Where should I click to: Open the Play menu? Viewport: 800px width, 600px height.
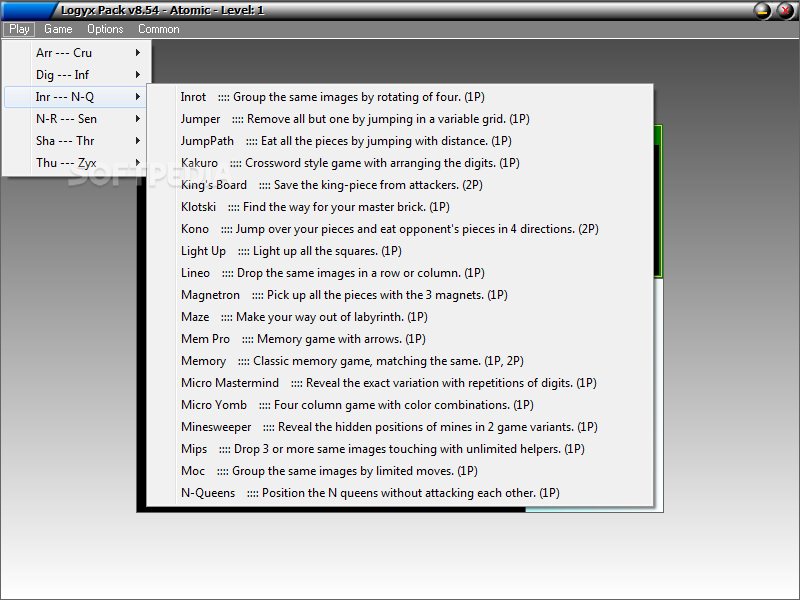[19, 29]
